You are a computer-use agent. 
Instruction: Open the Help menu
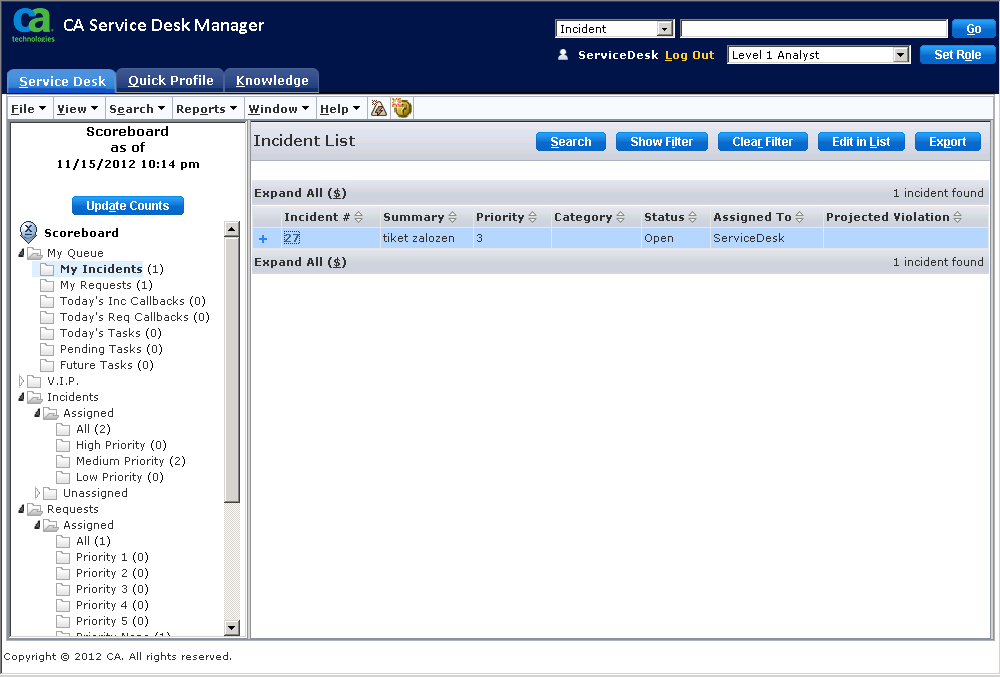tap(340, 109)
